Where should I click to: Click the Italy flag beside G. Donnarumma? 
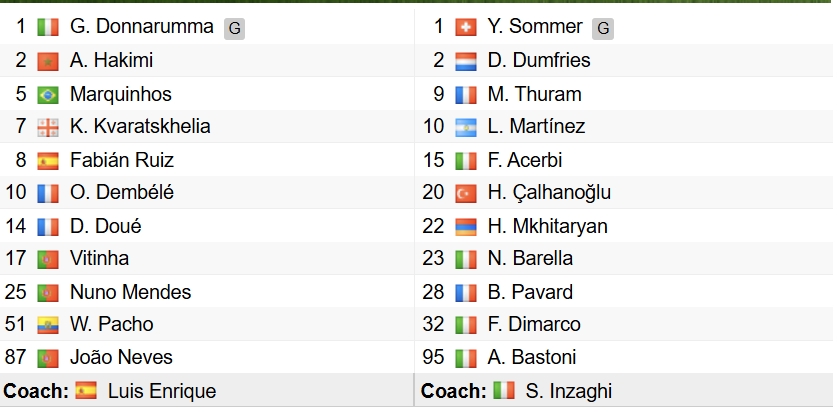click(x=47, y=28)
